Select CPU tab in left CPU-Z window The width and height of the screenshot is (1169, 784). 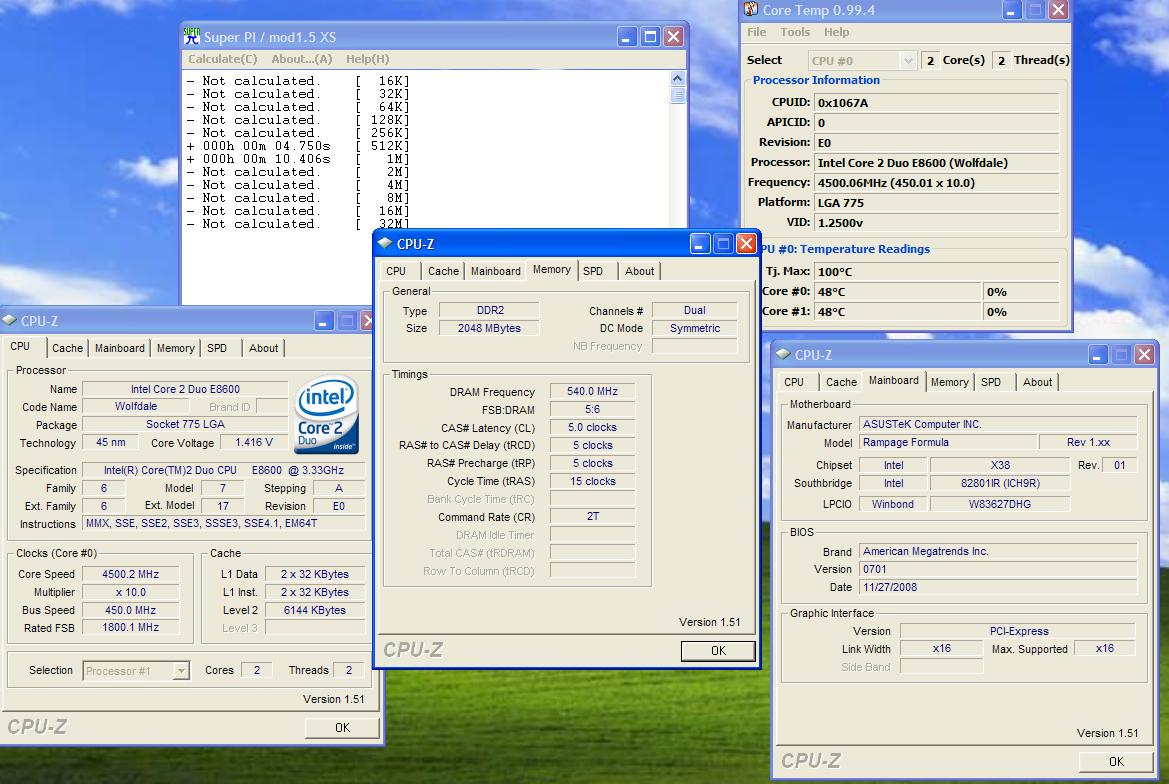[20, 347]
